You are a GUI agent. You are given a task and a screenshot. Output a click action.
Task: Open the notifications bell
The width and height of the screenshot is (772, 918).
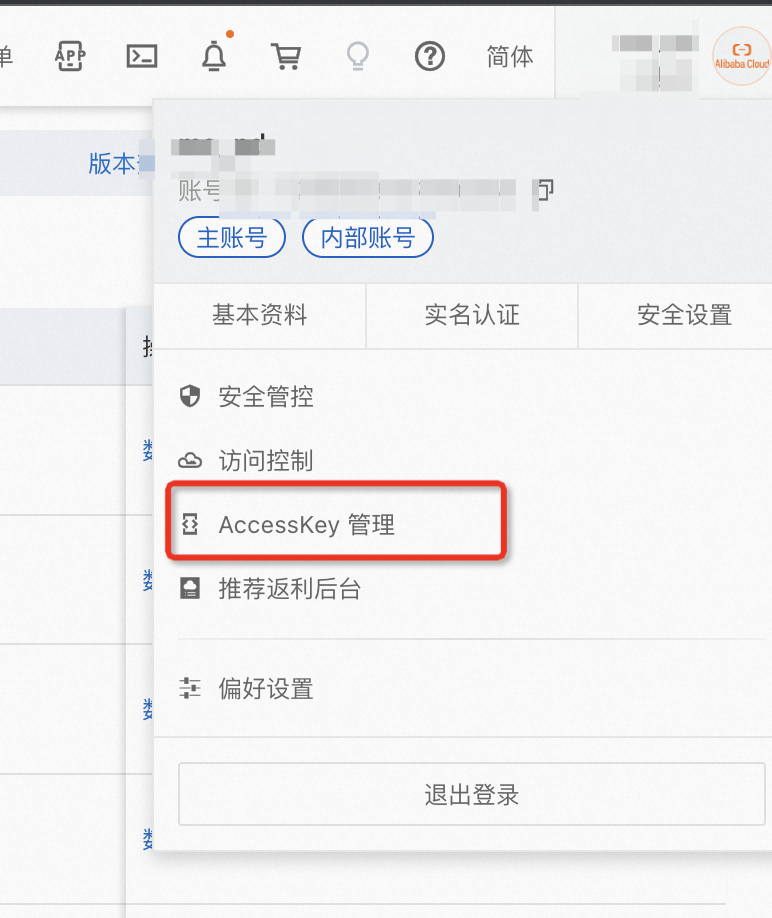(x=214, y=56)
